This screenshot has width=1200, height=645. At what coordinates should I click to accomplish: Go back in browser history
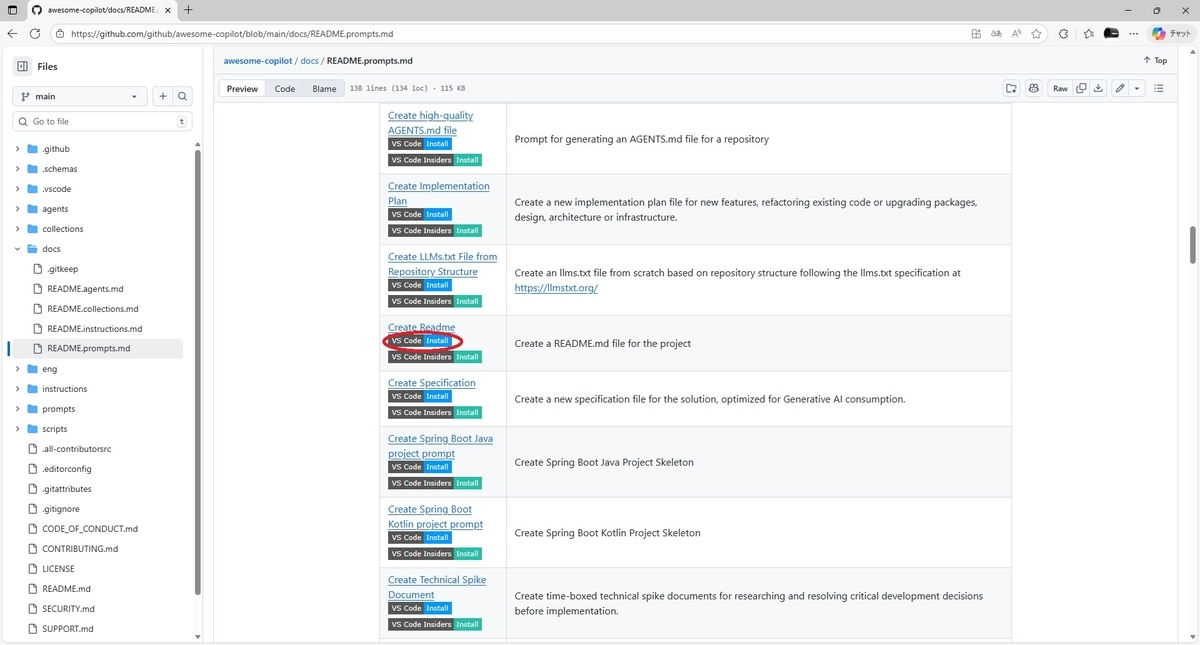(x=13, y=33)
